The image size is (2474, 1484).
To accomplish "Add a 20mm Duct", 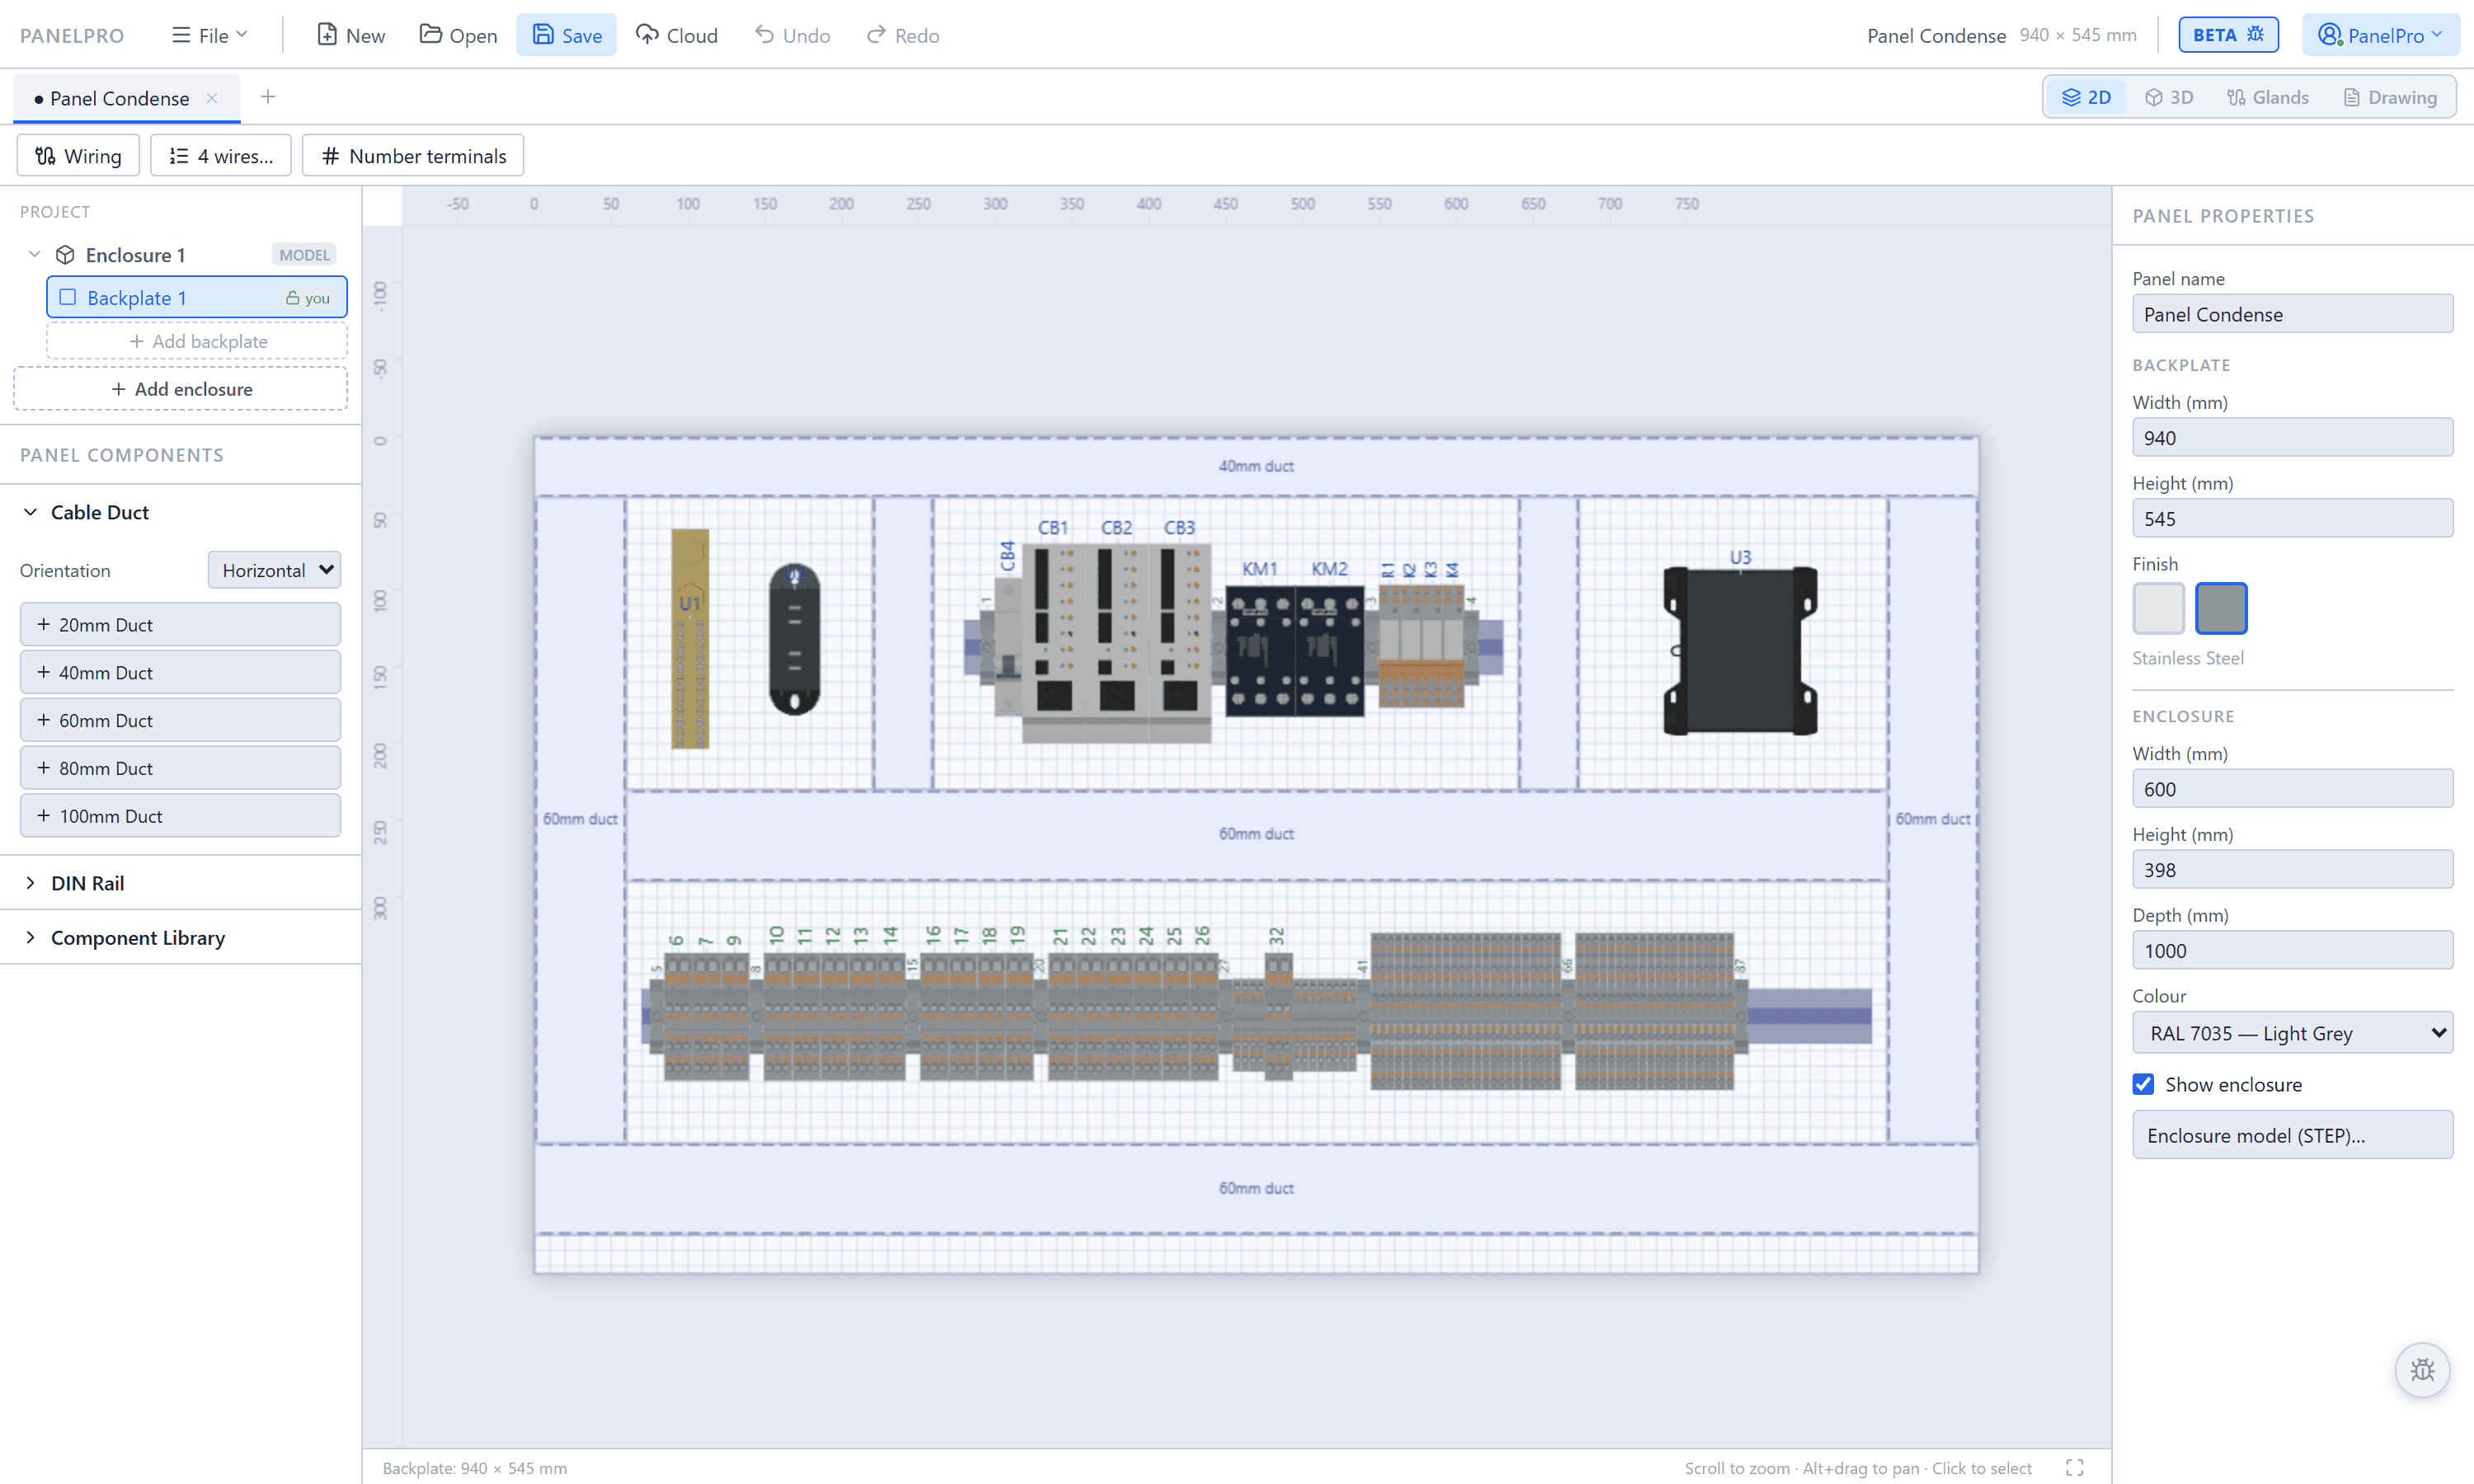I will coord(180,625).
